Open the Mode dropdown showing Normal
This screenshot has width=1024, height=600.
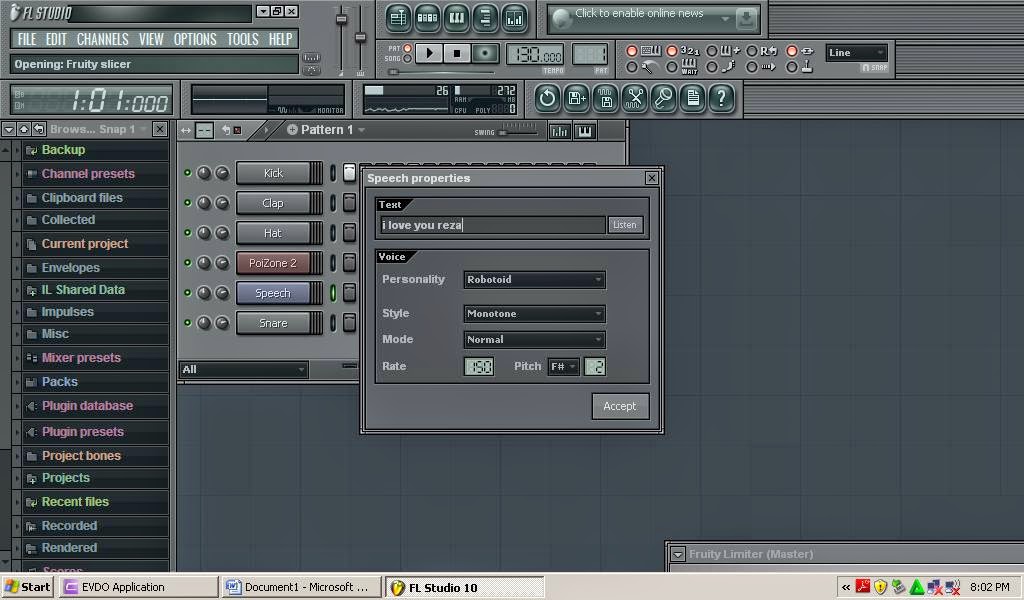click(534, 339)
